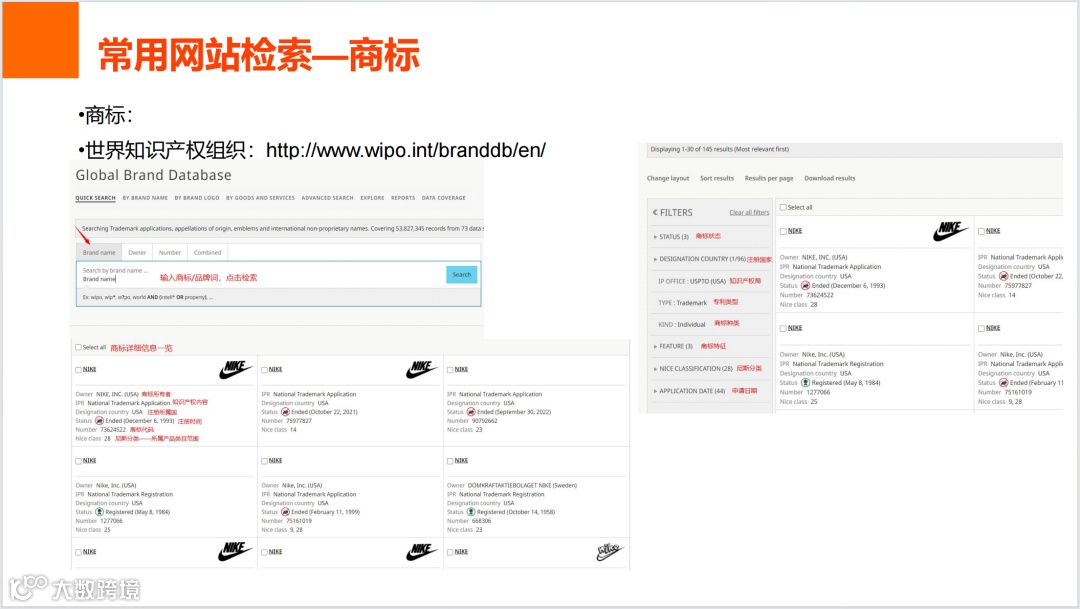Select the Combined search tab
The height and width of the screenshot is (609, 1080).
point(207,253)
